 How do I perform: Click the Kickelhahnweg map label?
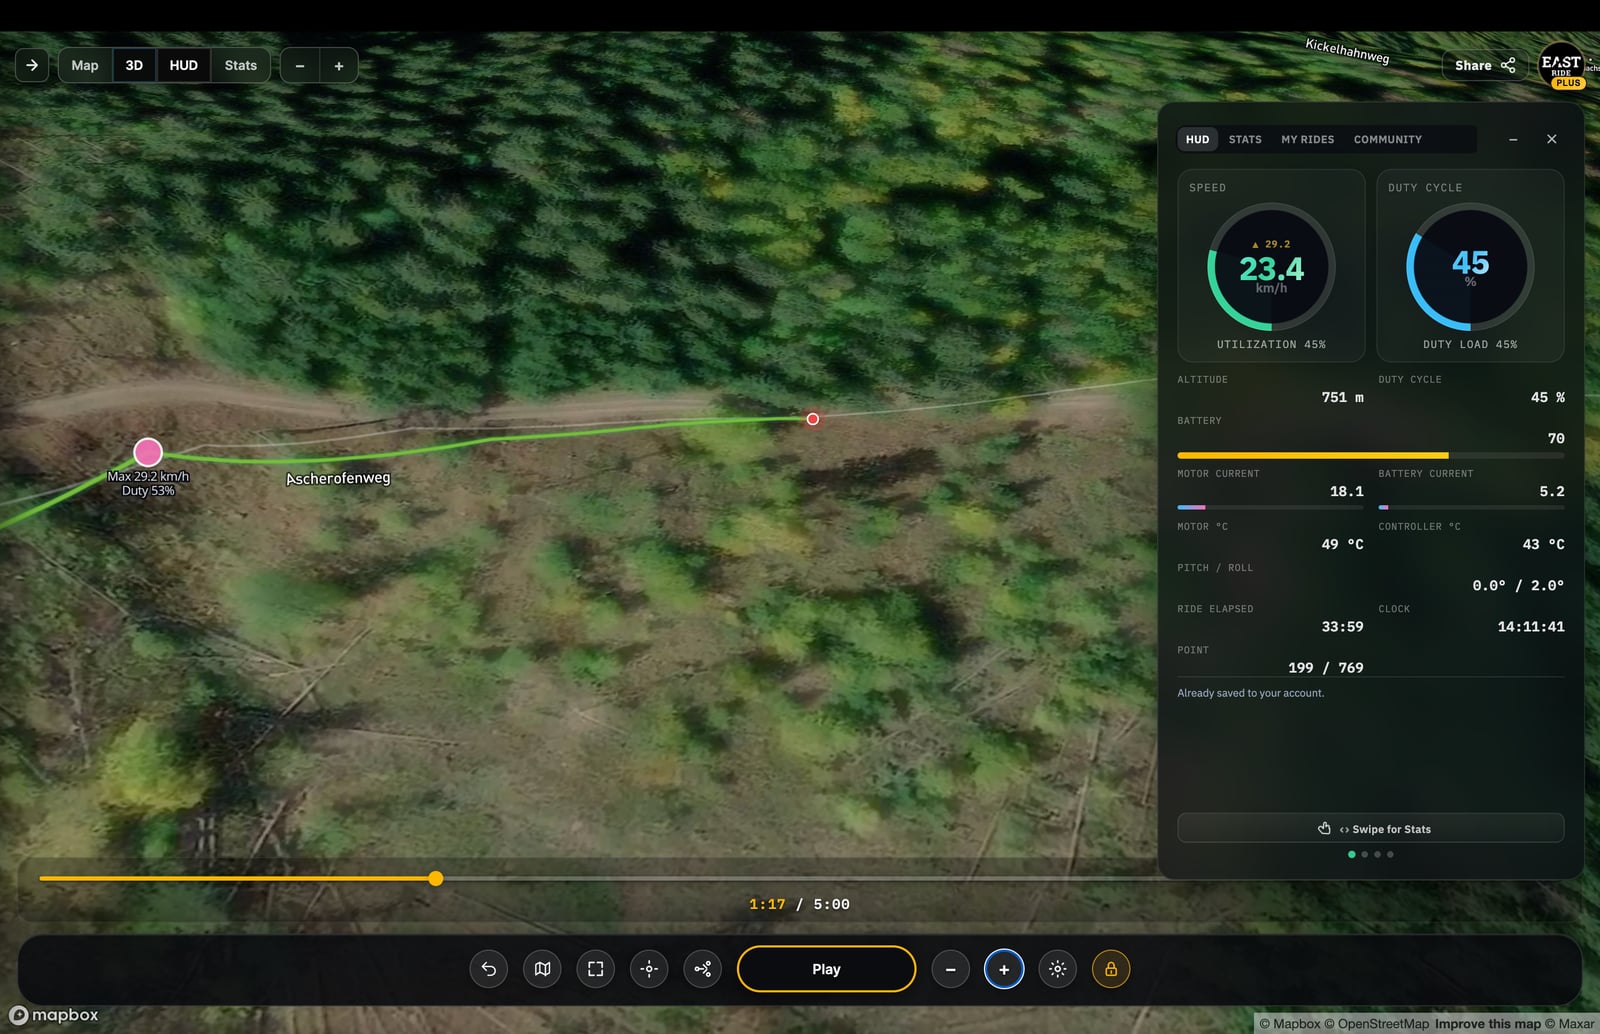1347,50
